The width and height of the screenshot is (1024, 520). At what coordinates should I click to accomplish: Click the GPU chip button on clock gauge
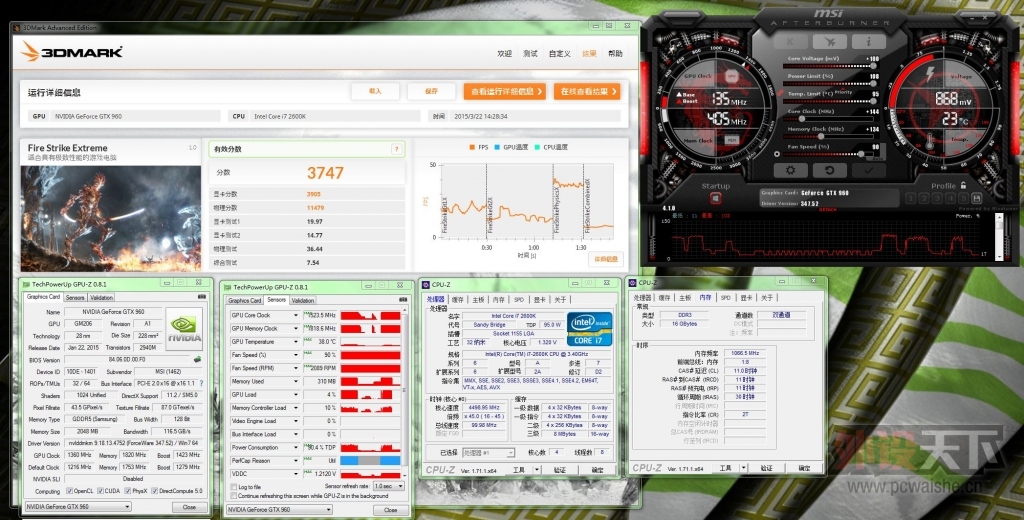pyautogui.click(x=732, y=76)
